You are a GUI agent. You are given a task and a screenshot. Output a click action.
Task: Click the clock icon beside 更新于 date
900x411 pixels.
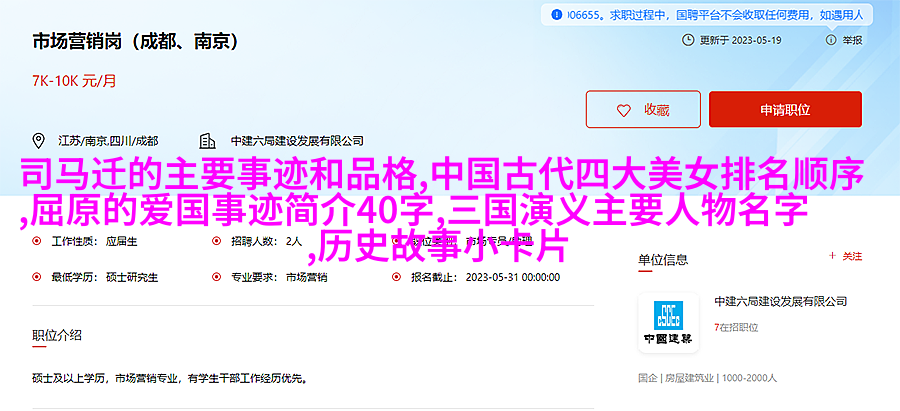[688, 40]
